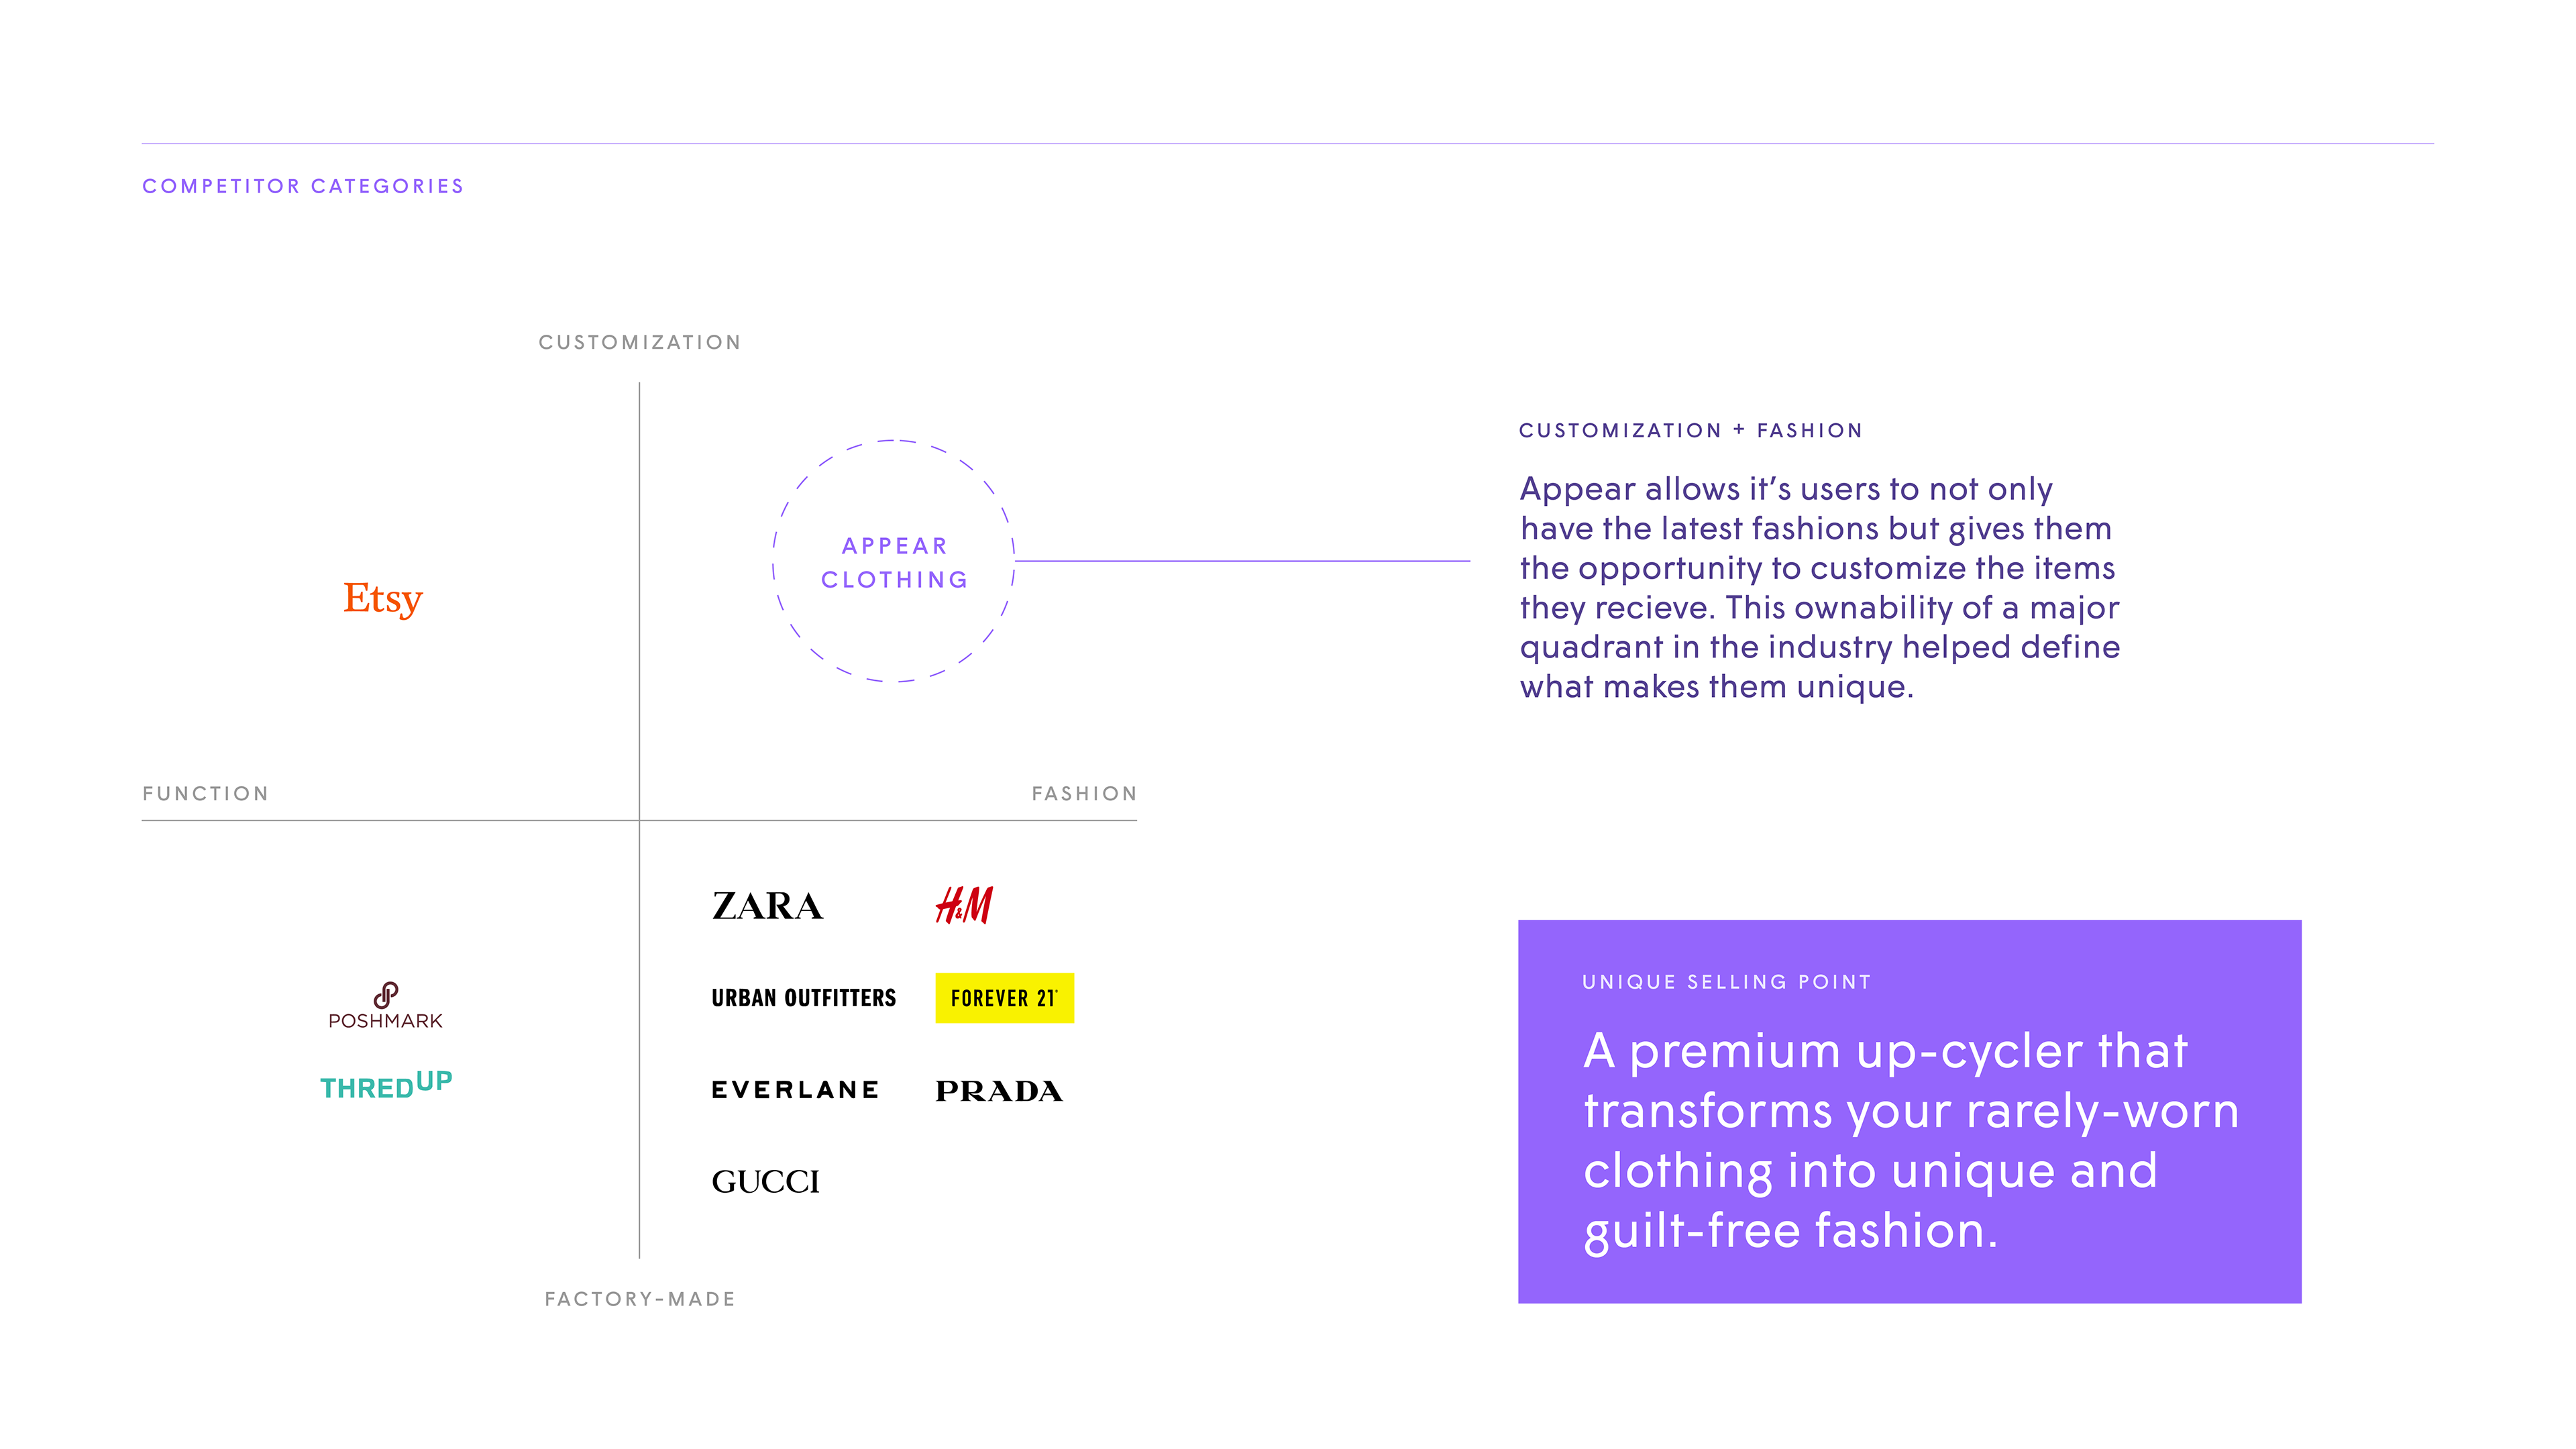Image resolution: width=2576 pixels, height=1449 pixels.
Task: Select the Everlane logo
Action: click(x=795, y=1090)
